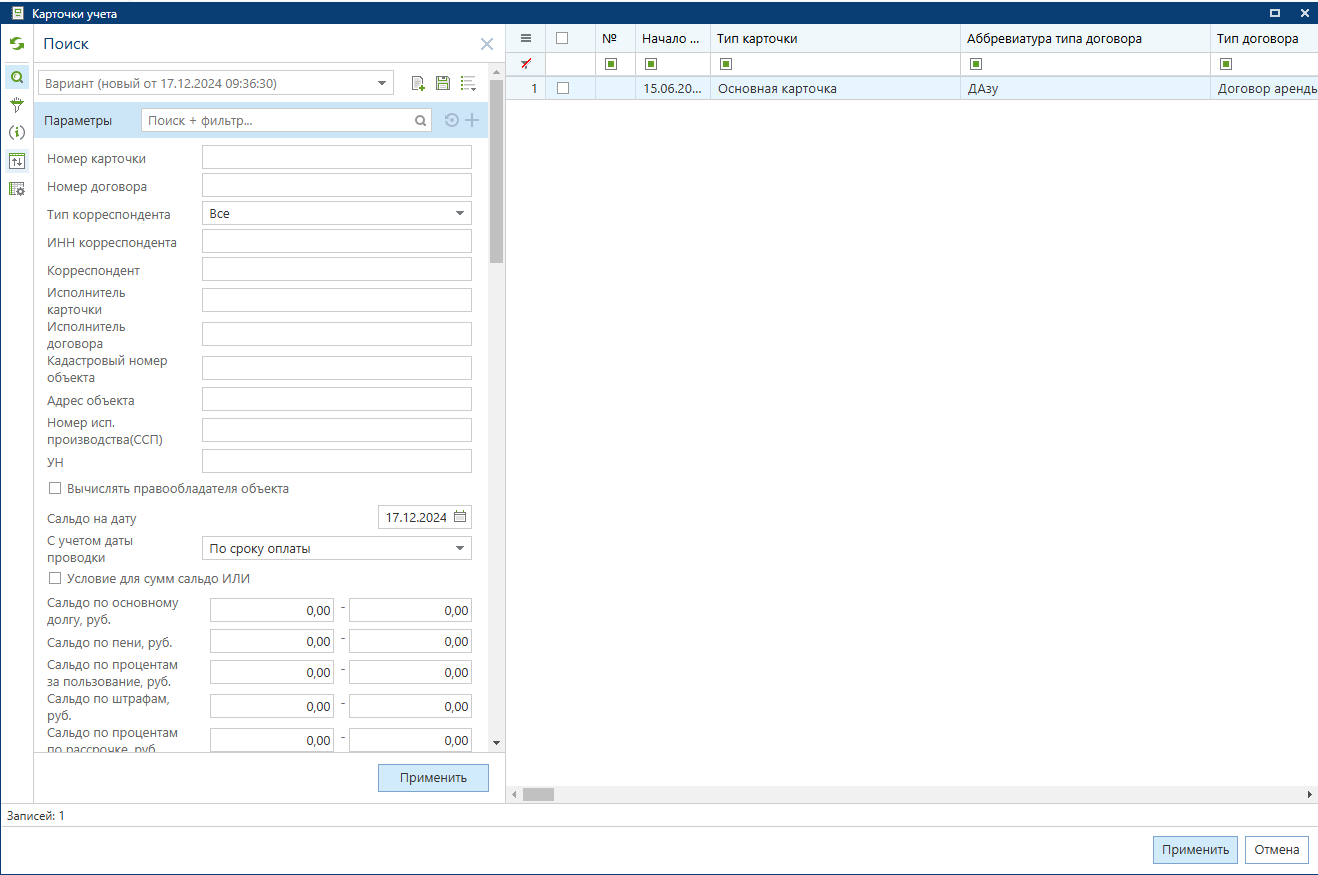Open filter condition for Тип карточки column
Image resolution: width=1318 pixels, height=875 pixels.
(724, 64)
